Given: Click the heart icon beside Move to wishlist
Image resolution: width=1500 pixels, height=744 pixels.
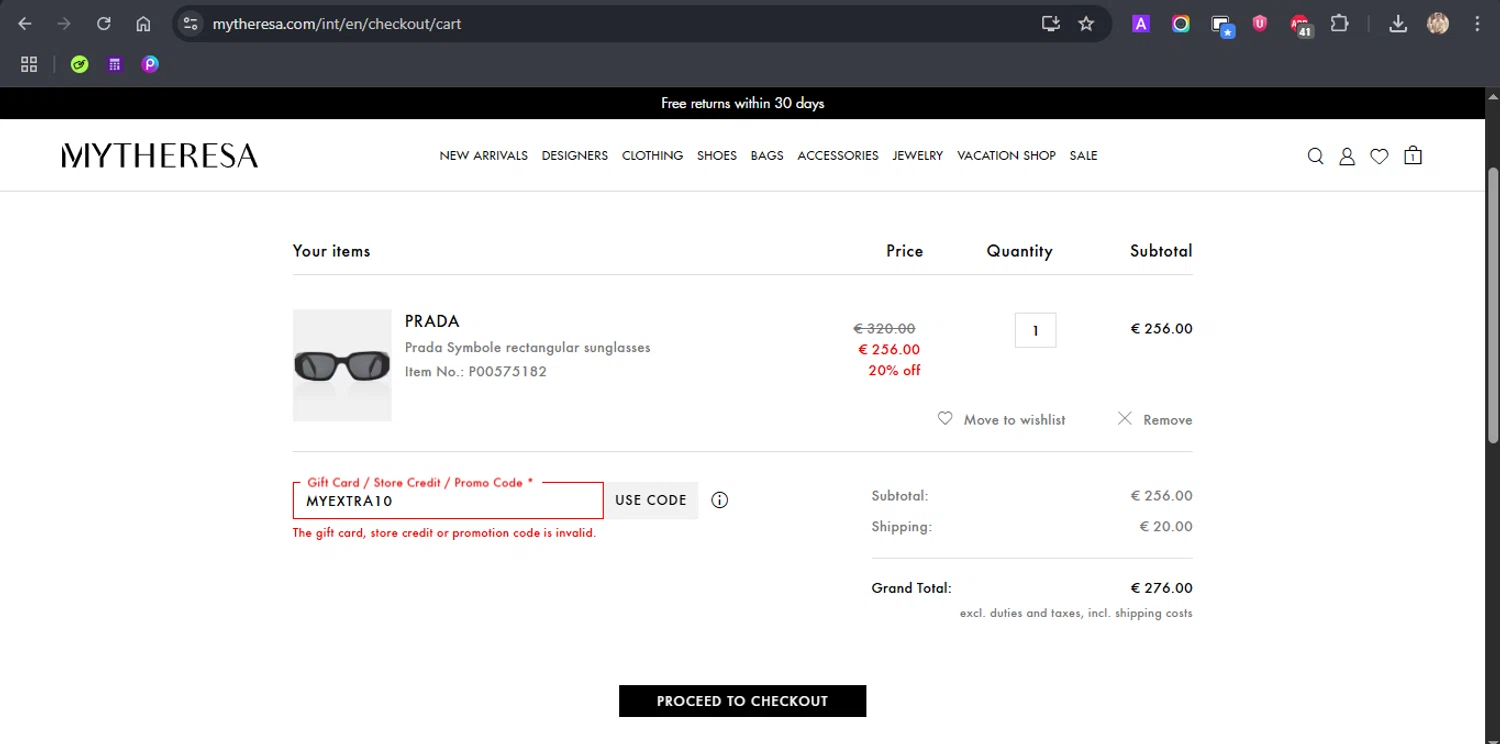Looking at the screenshot, I should click(x=945, y=419).
